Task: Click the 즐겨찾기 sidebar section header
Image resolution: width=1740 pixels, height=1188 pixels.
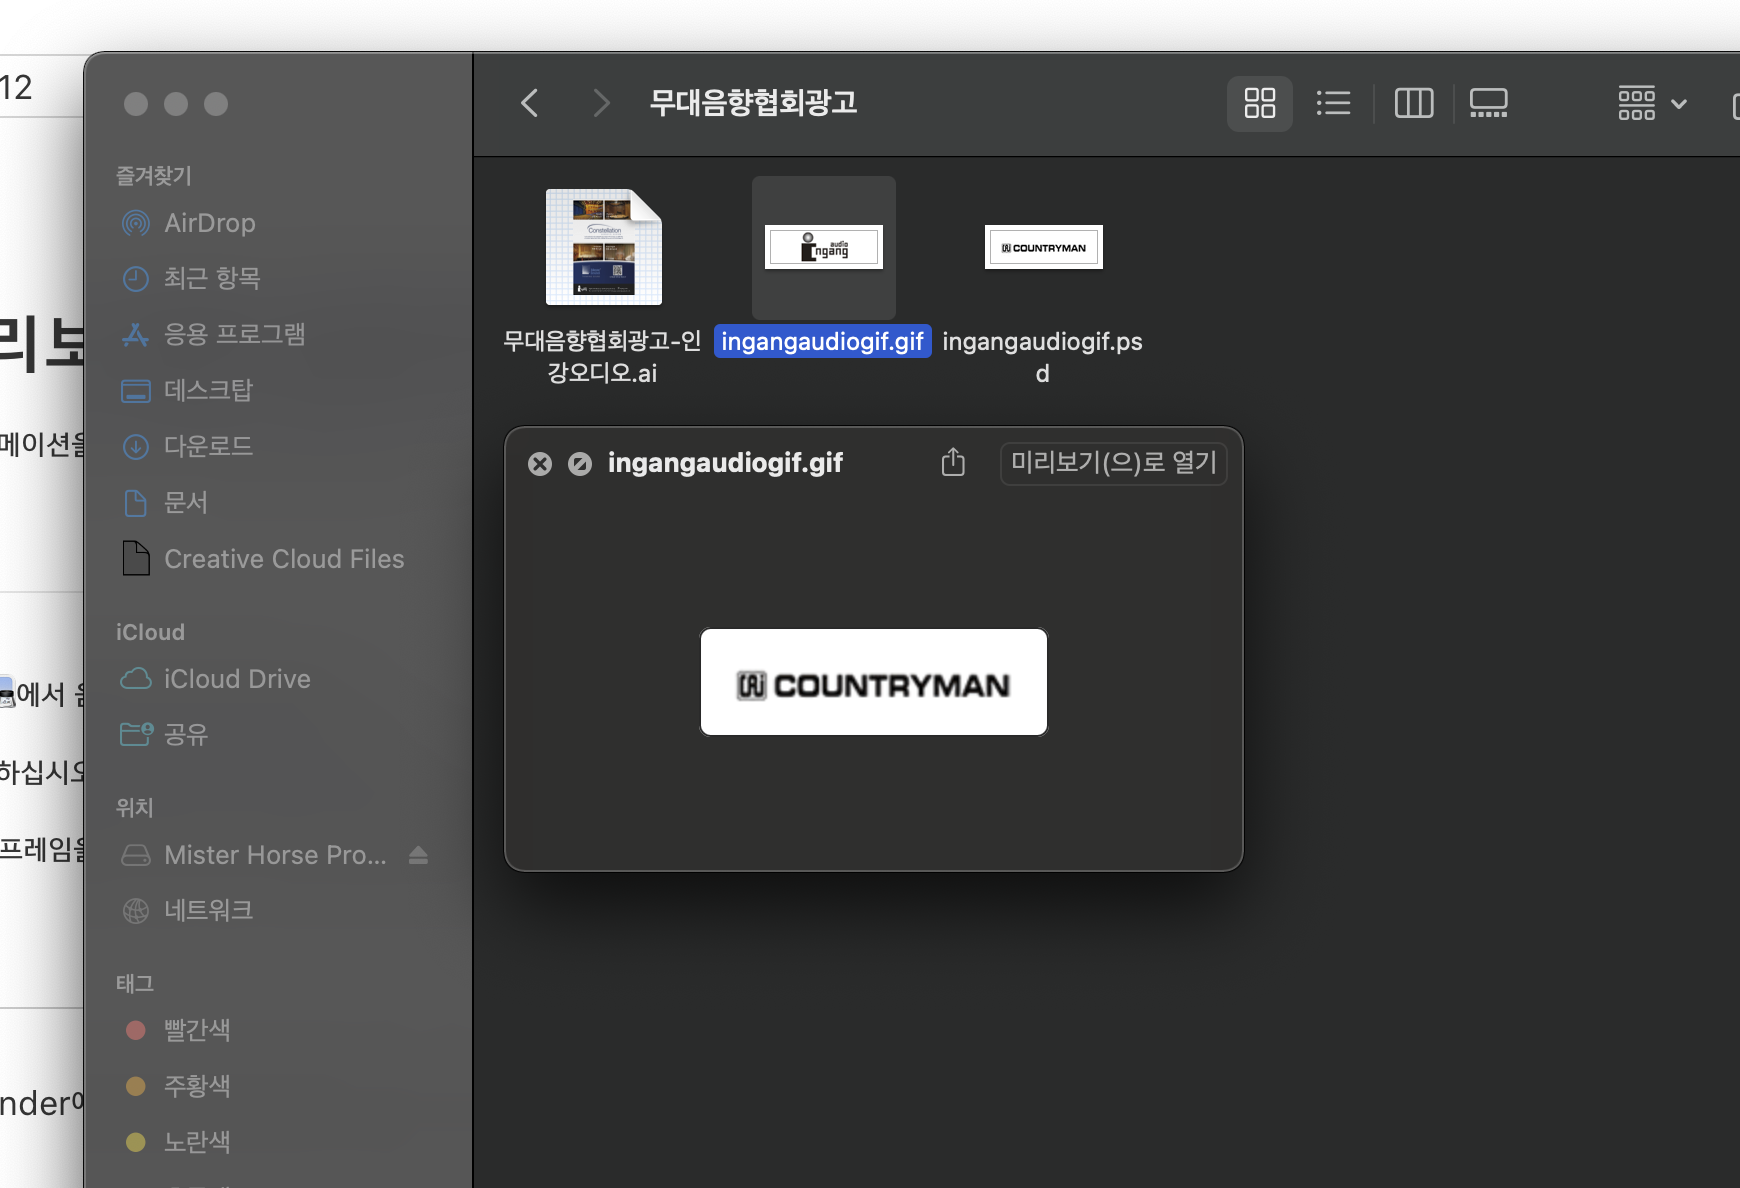Action: click(x=154, y=176)
